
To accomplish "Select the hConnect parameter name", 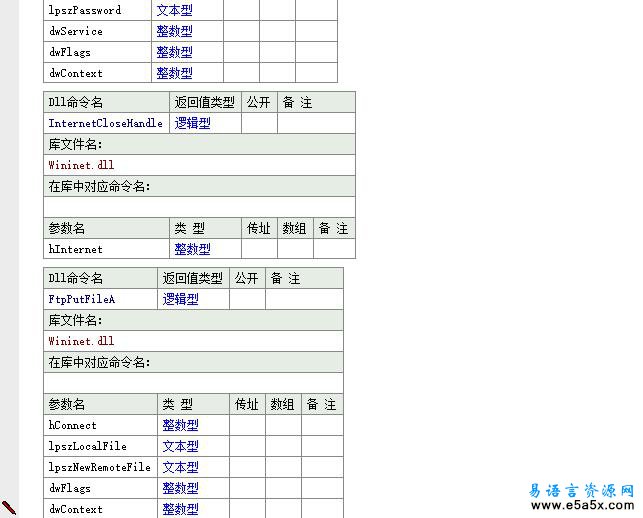I will (x=72, y=425).
